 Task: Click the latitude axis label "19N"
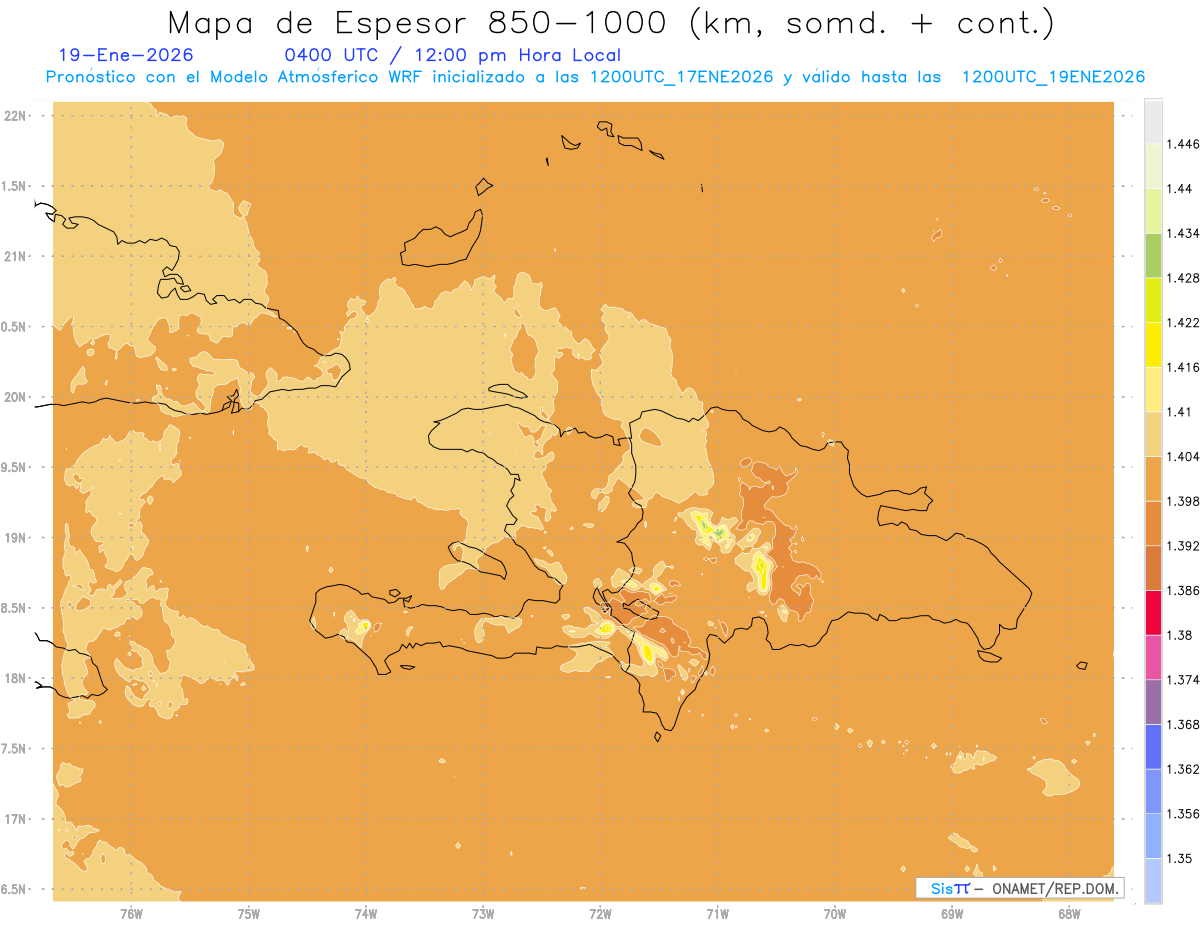click(x=16, y=537)
